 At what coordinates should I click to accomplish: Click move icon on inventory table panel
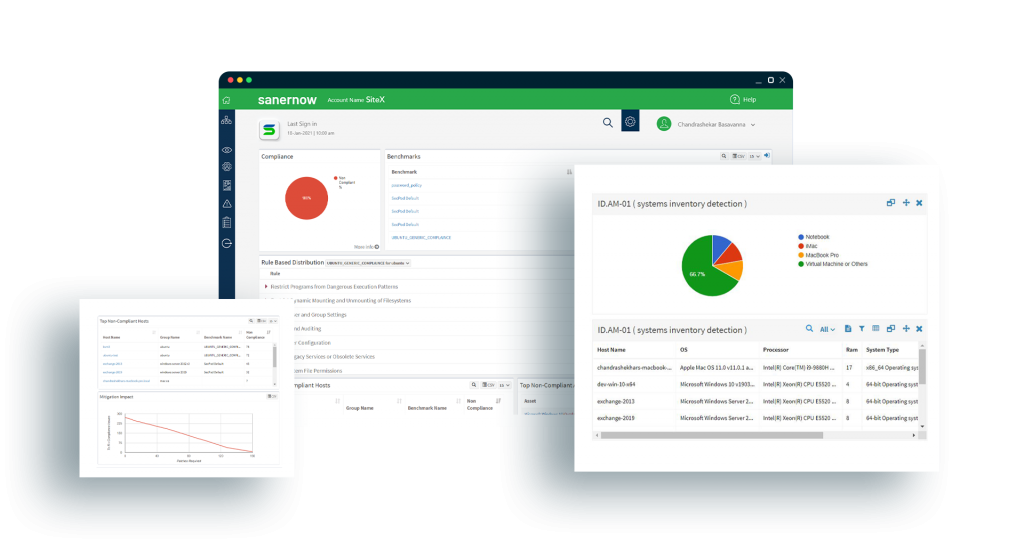pyautogui.click(x=906, y=329)
